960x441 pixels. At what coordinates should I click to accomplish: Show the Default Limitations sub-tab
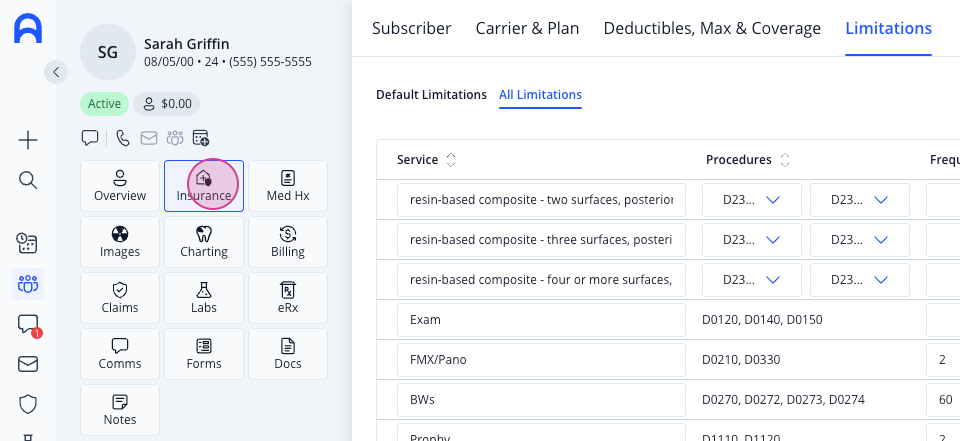coord(431,95)
